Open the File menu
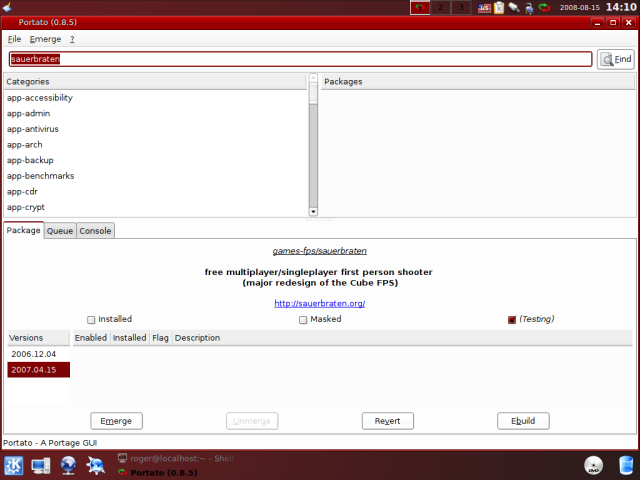This screenshot has width=640, height=480. click(14, 39)
